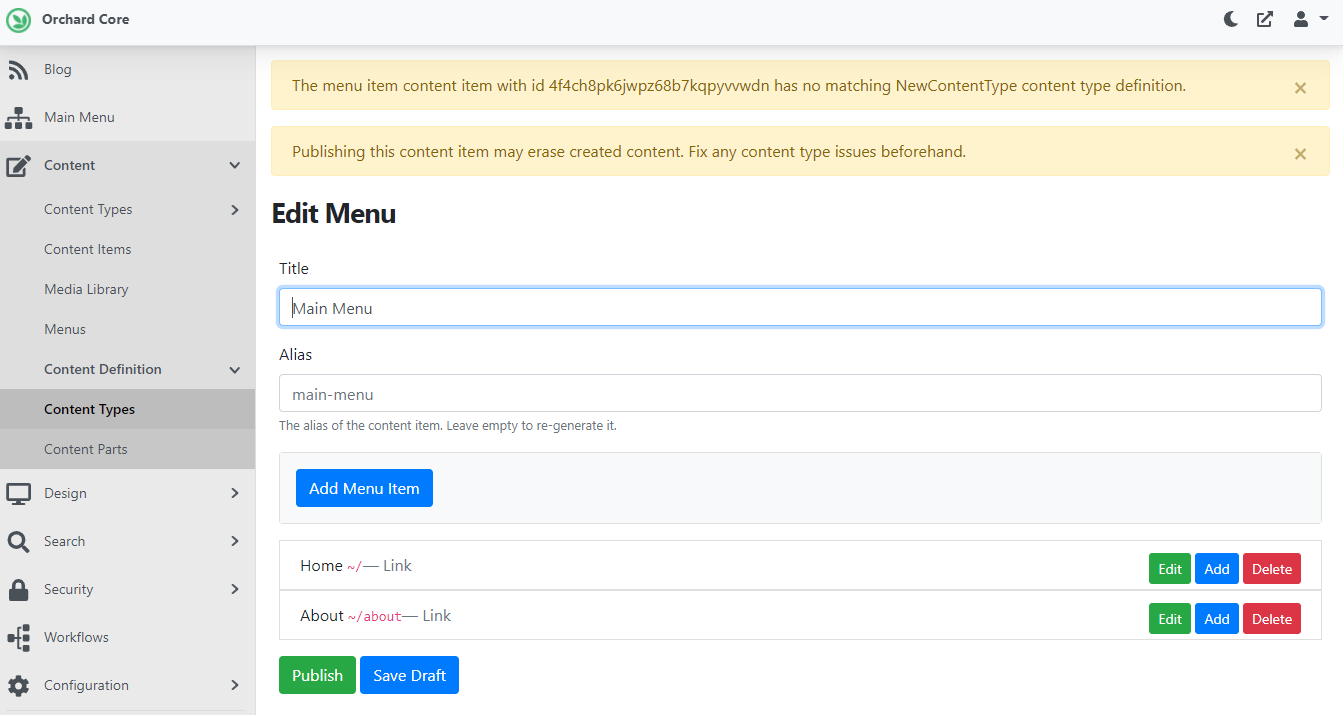Click the Add Menu Item button
Viewport: 1343px width, 715px height.
pos(364,488)
